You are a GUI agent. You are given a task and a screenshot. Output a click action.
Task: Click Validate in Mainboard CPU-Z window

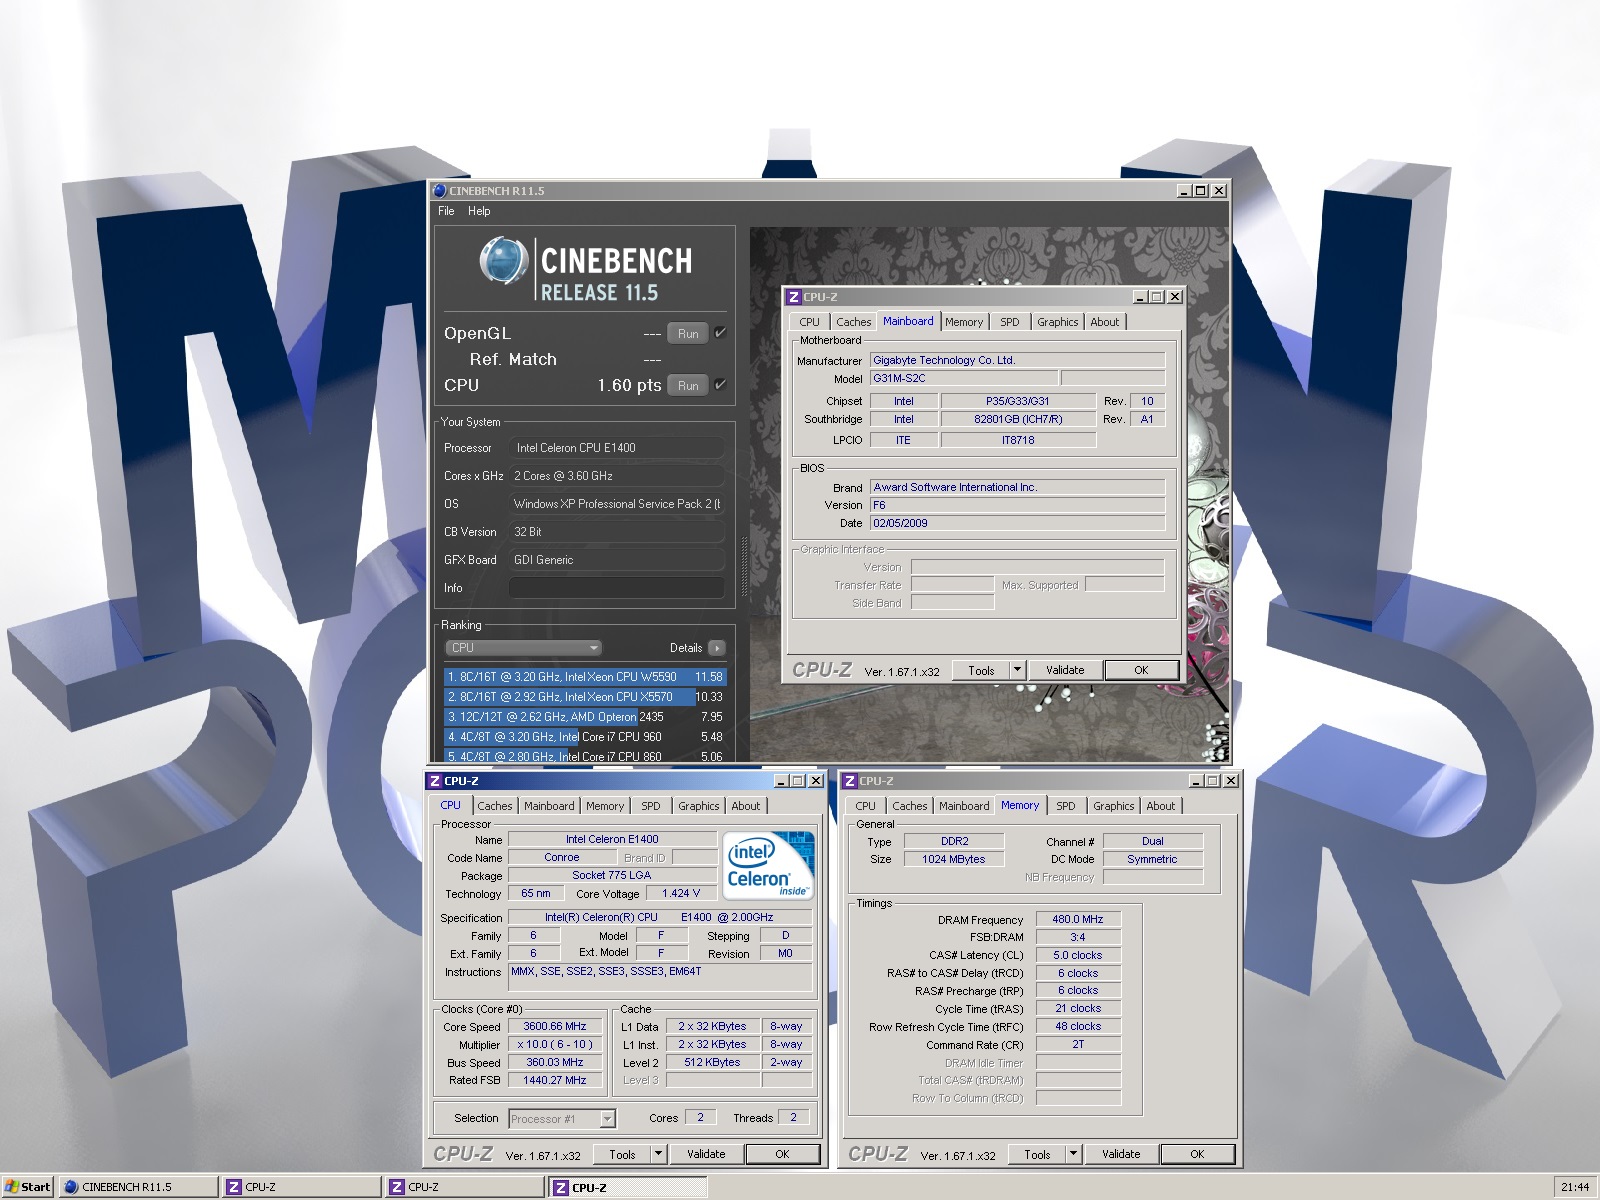1065,670
